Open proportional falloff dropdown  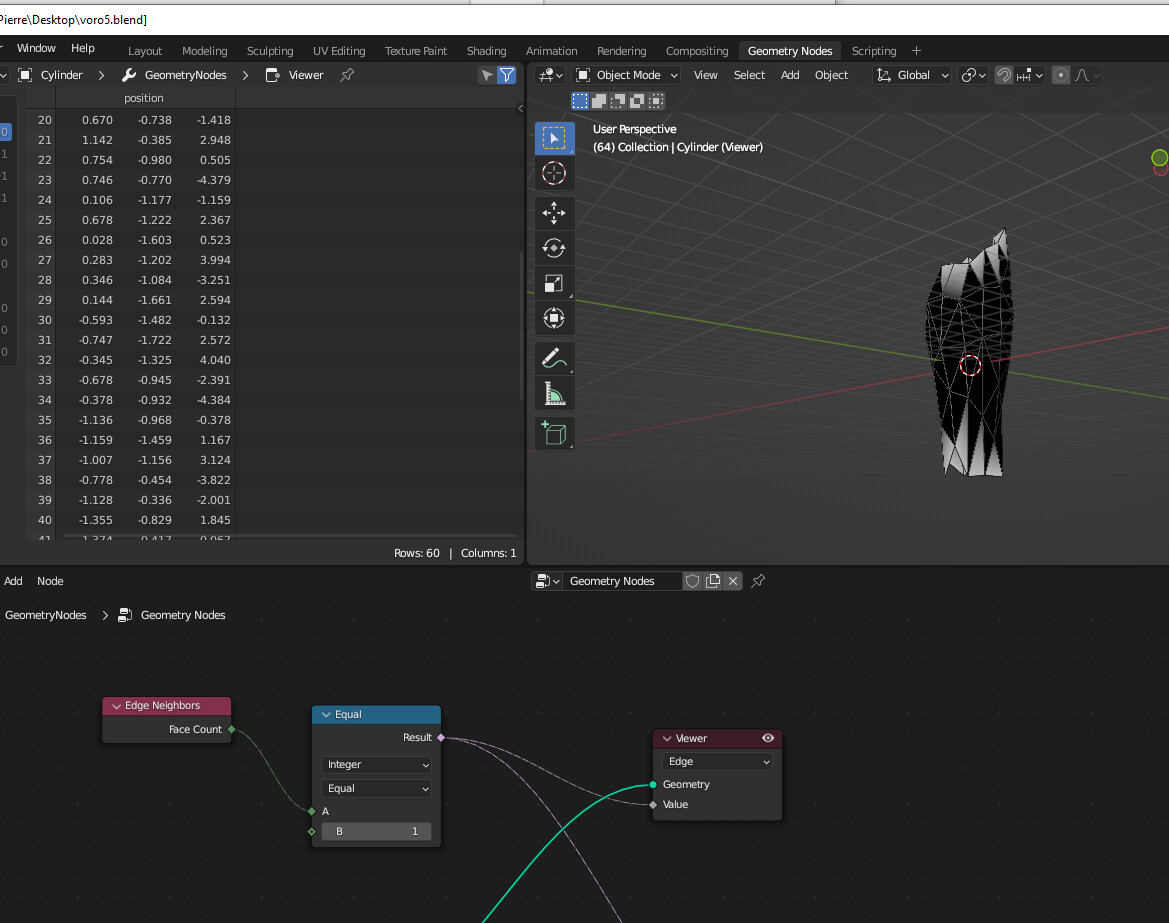(x=1086, y=75)
